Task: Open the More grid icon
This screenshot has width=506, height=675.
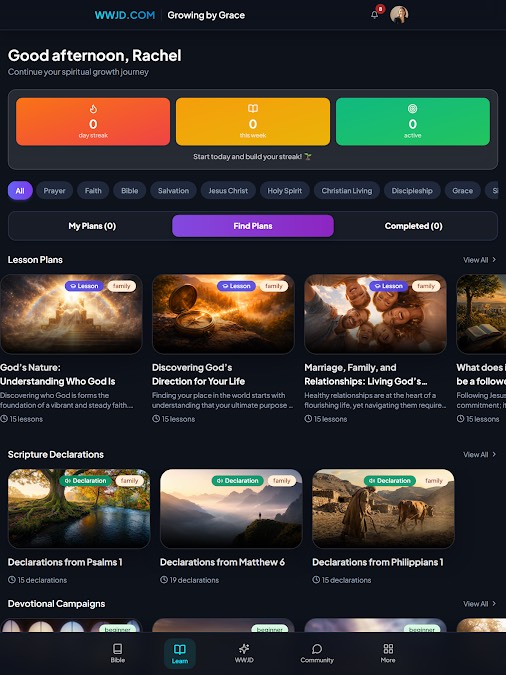Action: click(388, 649)
